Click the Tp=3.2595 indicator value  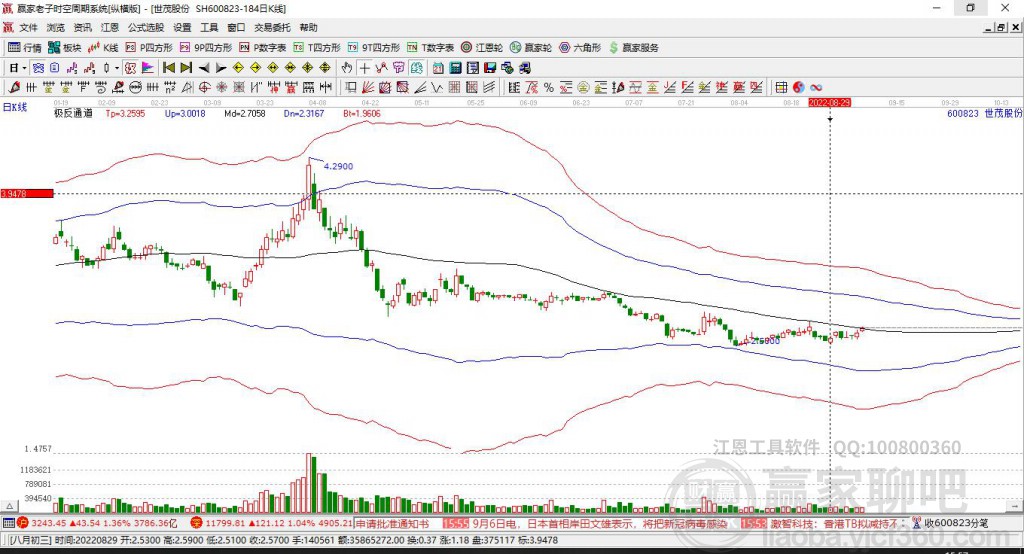click(x=125, y=114)
